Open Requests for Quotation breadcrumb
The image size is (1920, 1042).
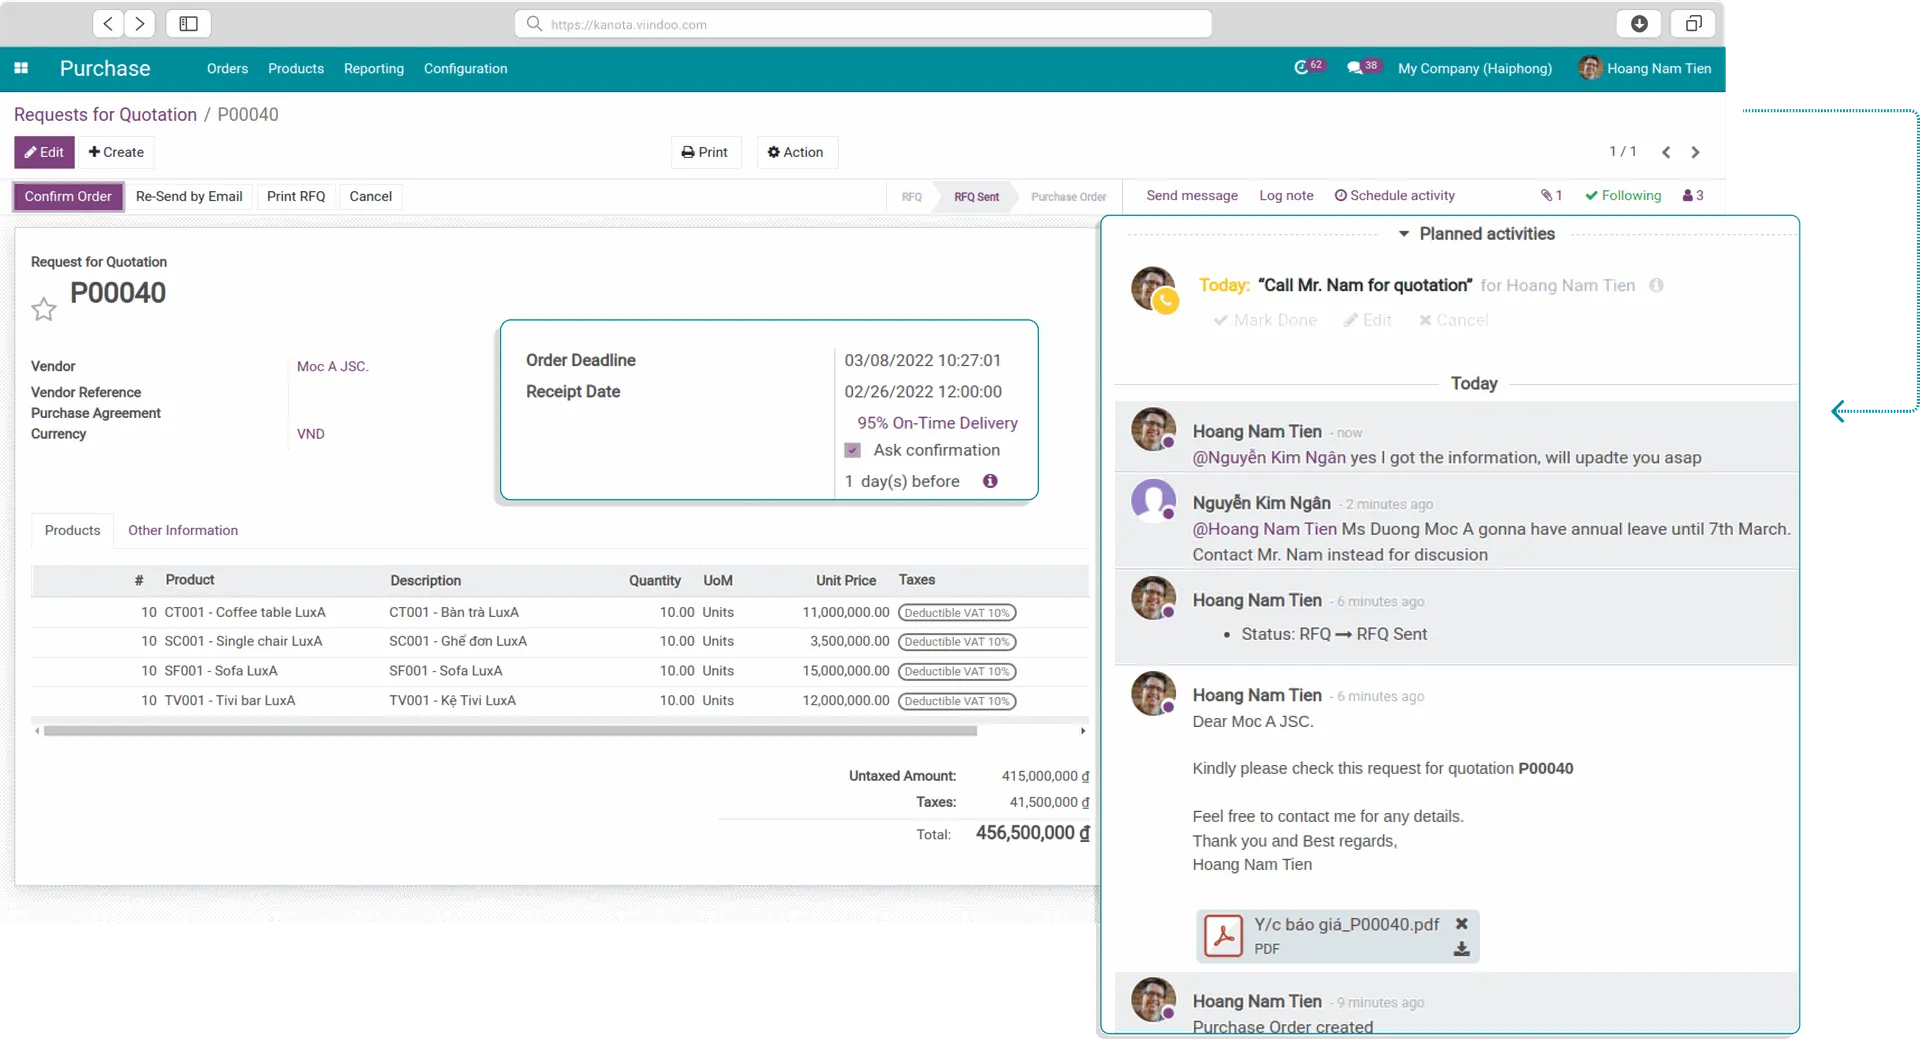105,114
